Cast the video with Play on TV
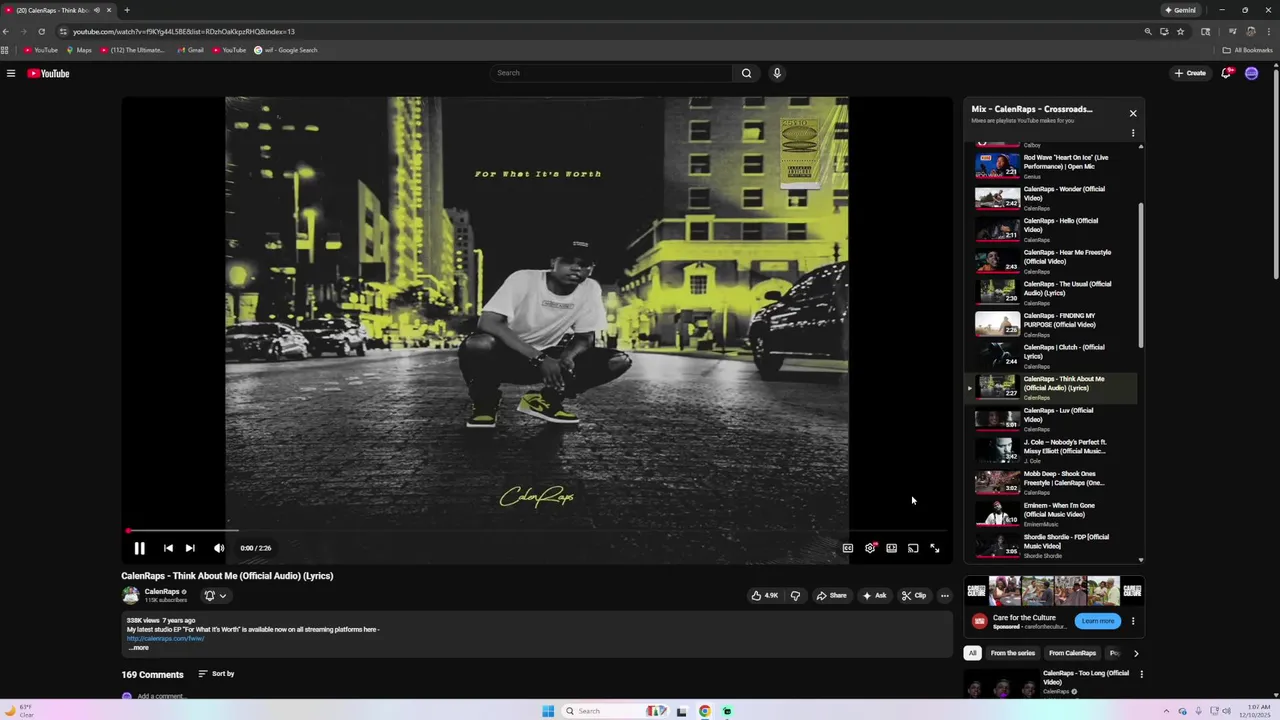1280x720 pixels. coord(913,548)
